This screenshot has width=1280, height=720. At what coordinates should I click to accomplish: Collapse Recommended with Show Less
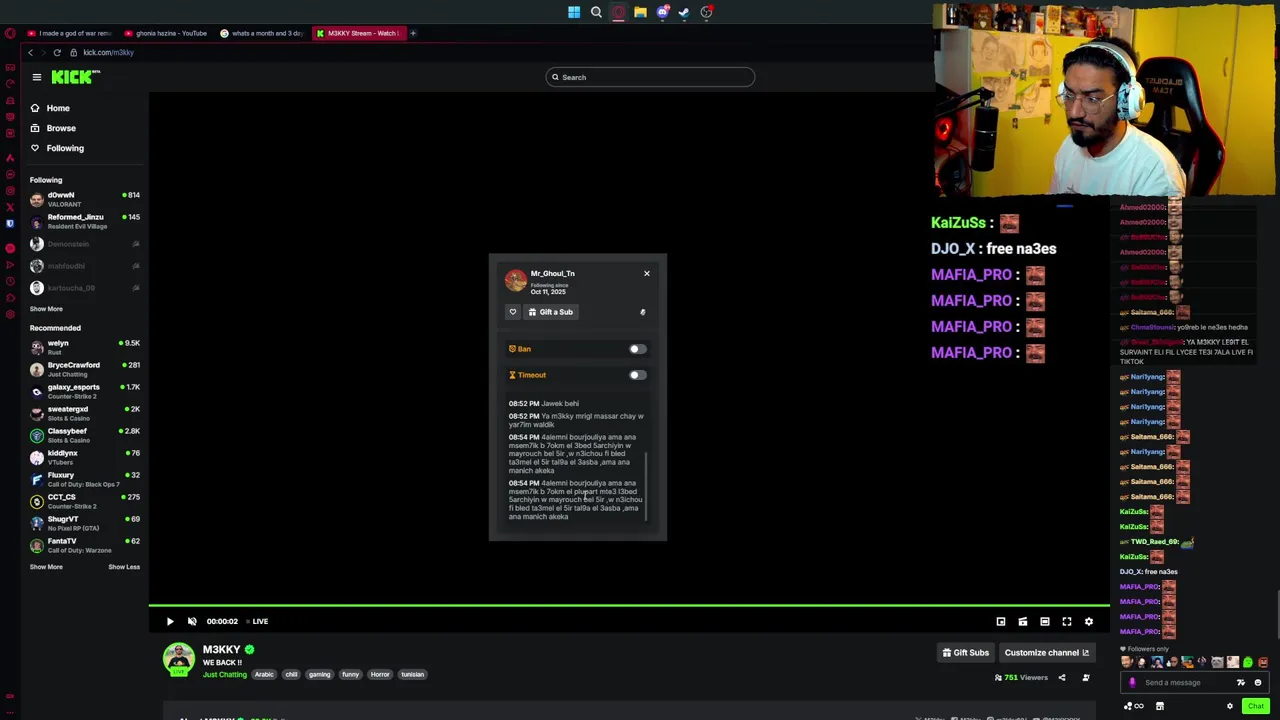pos(124,567)
